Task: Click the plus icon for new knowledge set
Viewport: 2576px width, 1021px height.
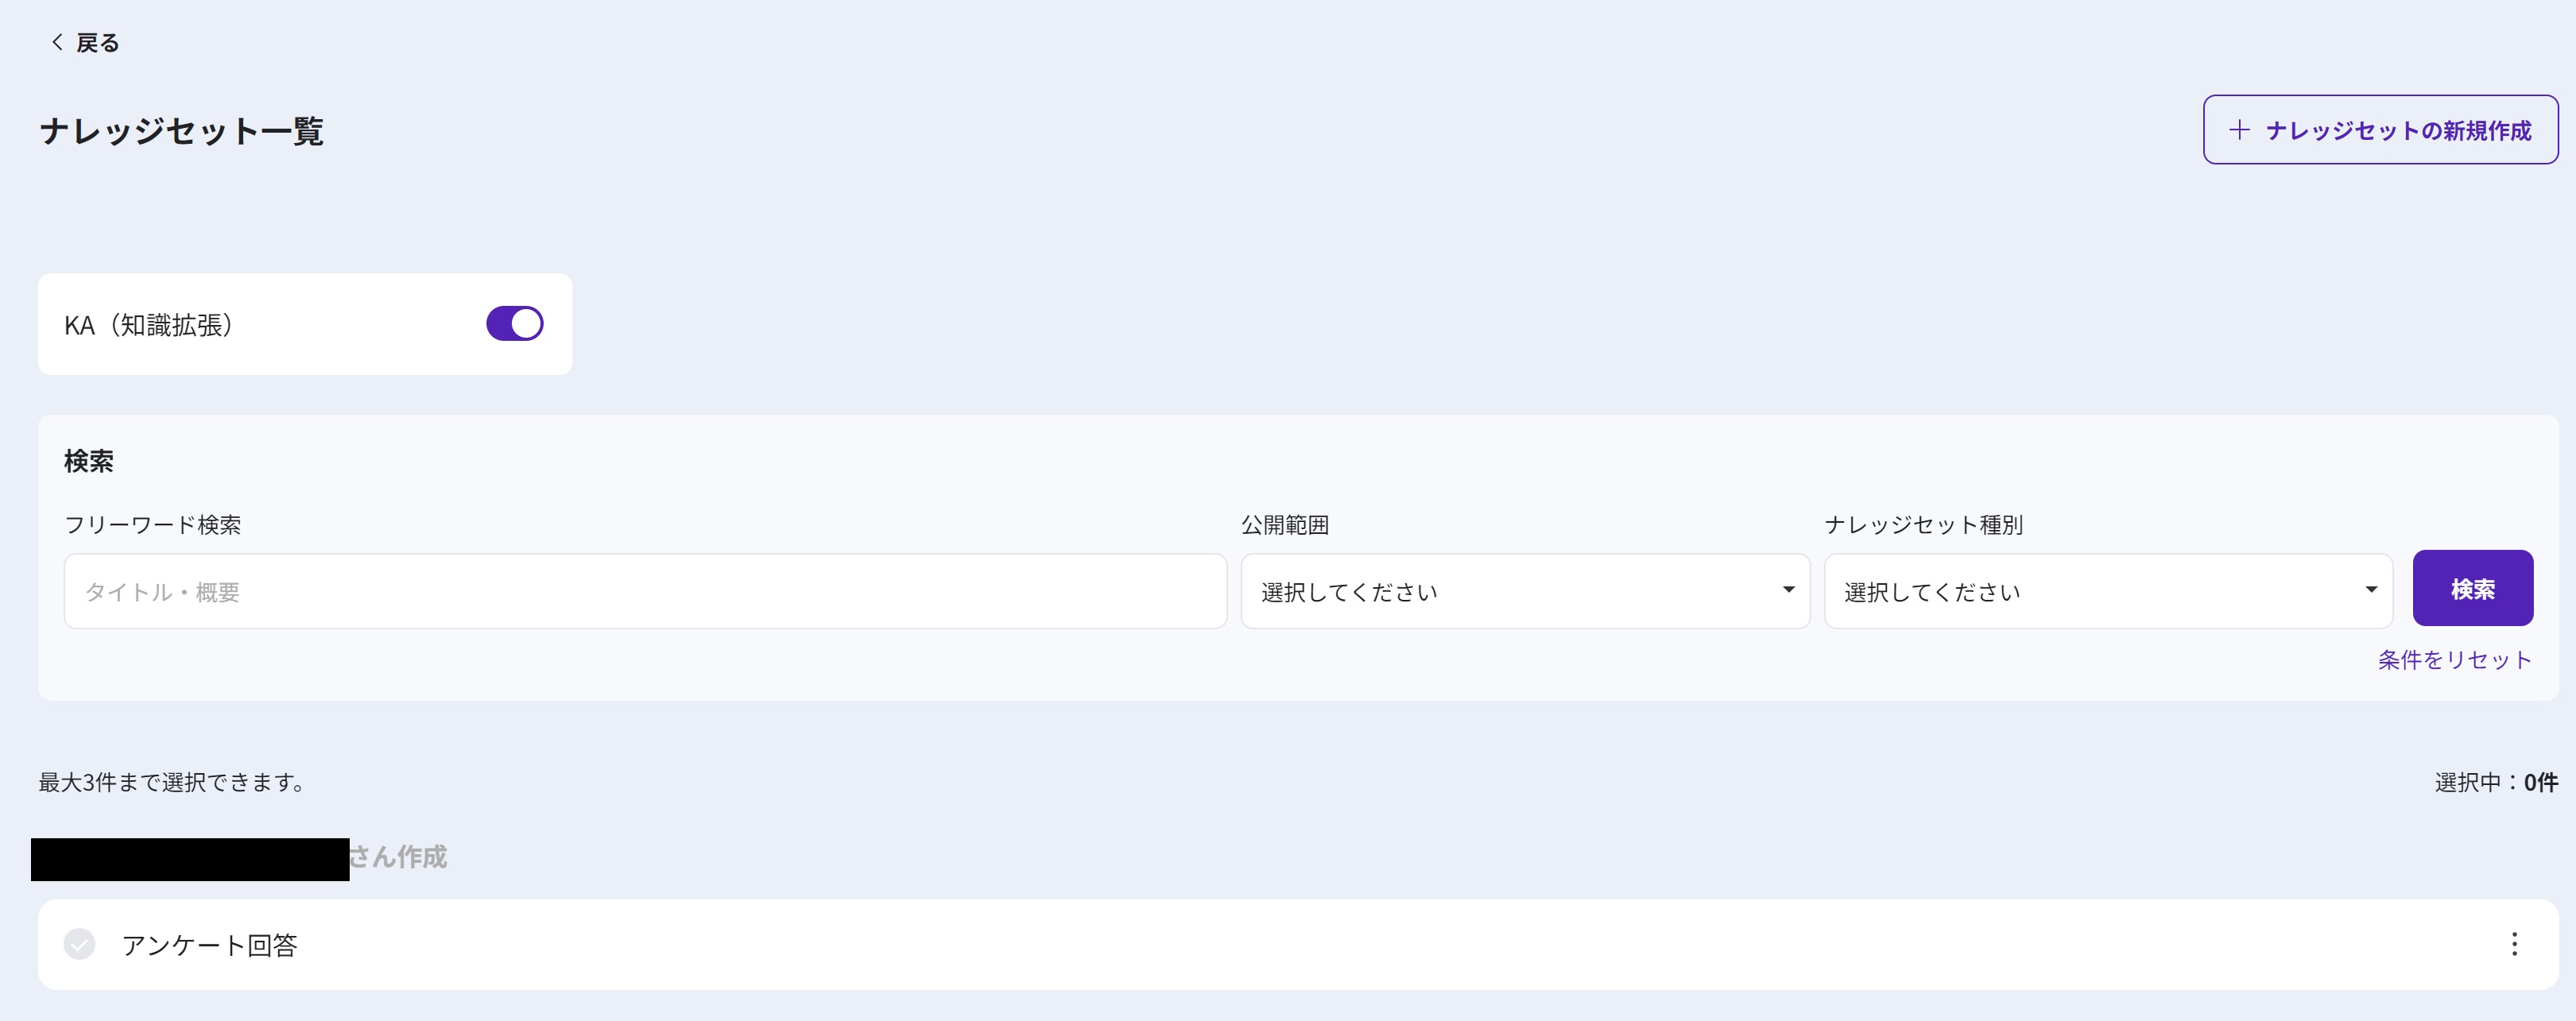Action: click(2239, 130)
